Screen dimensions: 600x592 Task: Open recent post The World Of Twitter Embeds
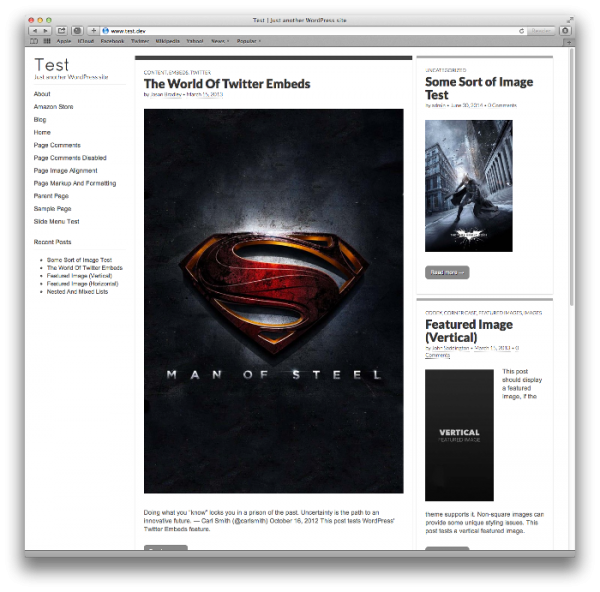[x=85, y=268]
